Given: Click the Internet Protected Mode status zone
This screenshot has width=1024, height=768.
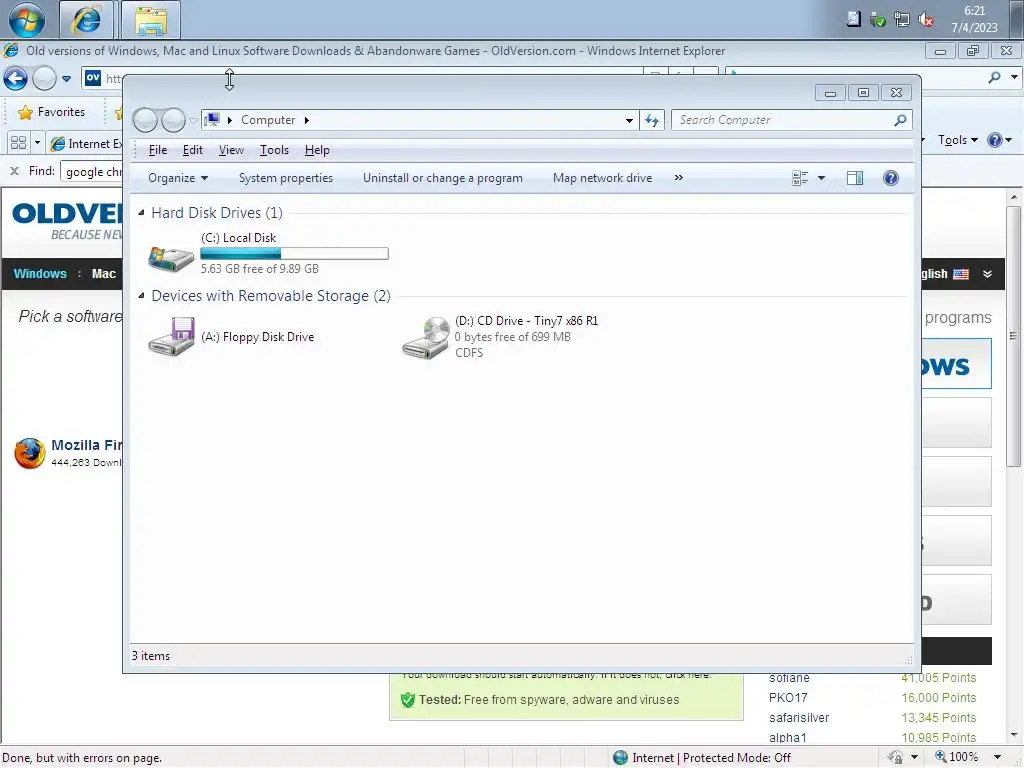Looking at the screenshot, I should (702, 758).
